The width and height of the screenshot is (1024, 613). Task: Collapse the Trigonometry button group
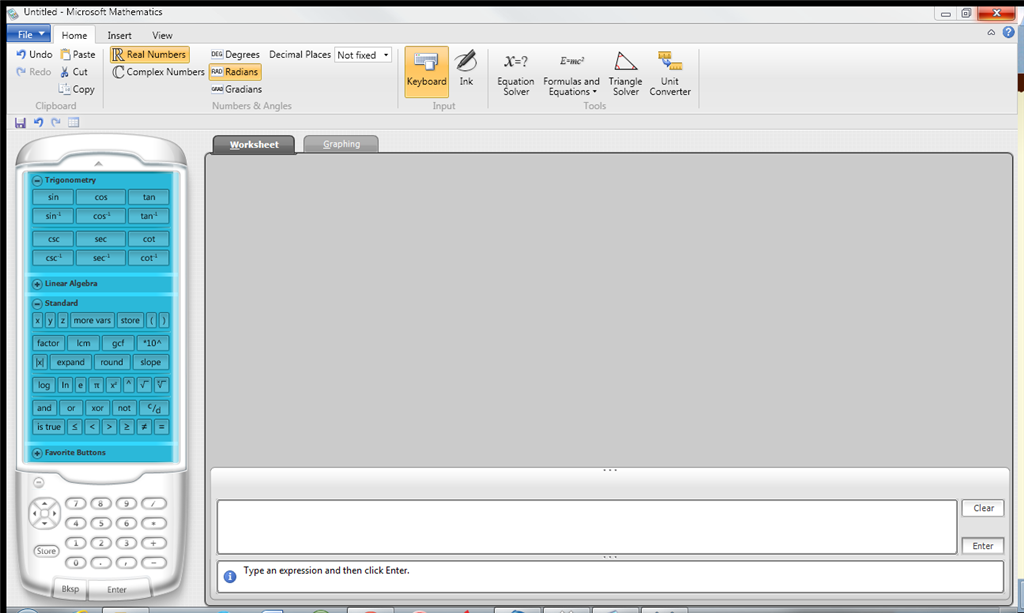click(x=37, y=180)
